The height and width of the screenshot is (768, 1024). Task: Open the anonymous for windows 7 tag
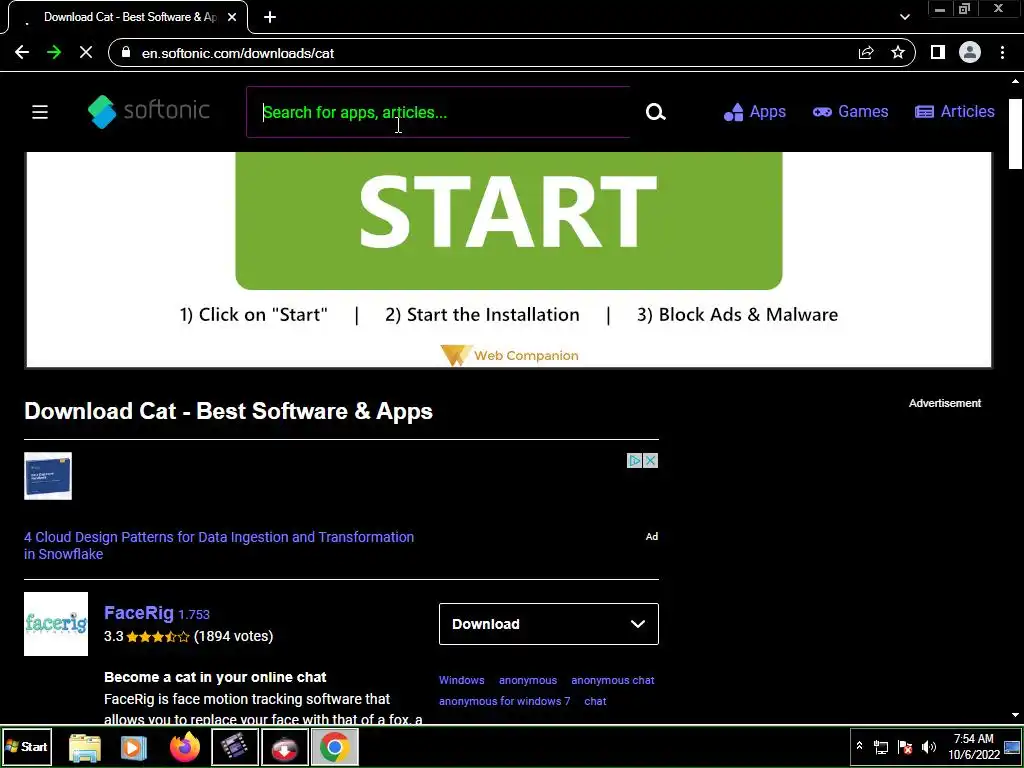tap(504, 701)
